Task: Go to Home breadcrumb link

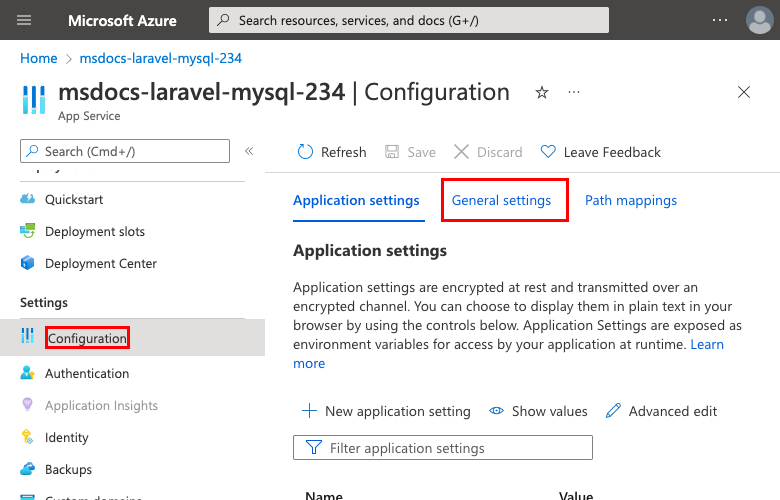Action: tap(38, 58)
